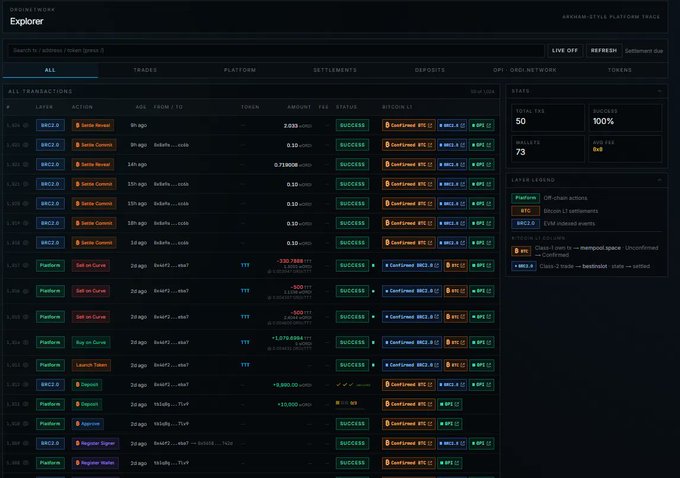
Task: Open BTC link on Buy on Curve row
Action: click(x=455, y=342)
